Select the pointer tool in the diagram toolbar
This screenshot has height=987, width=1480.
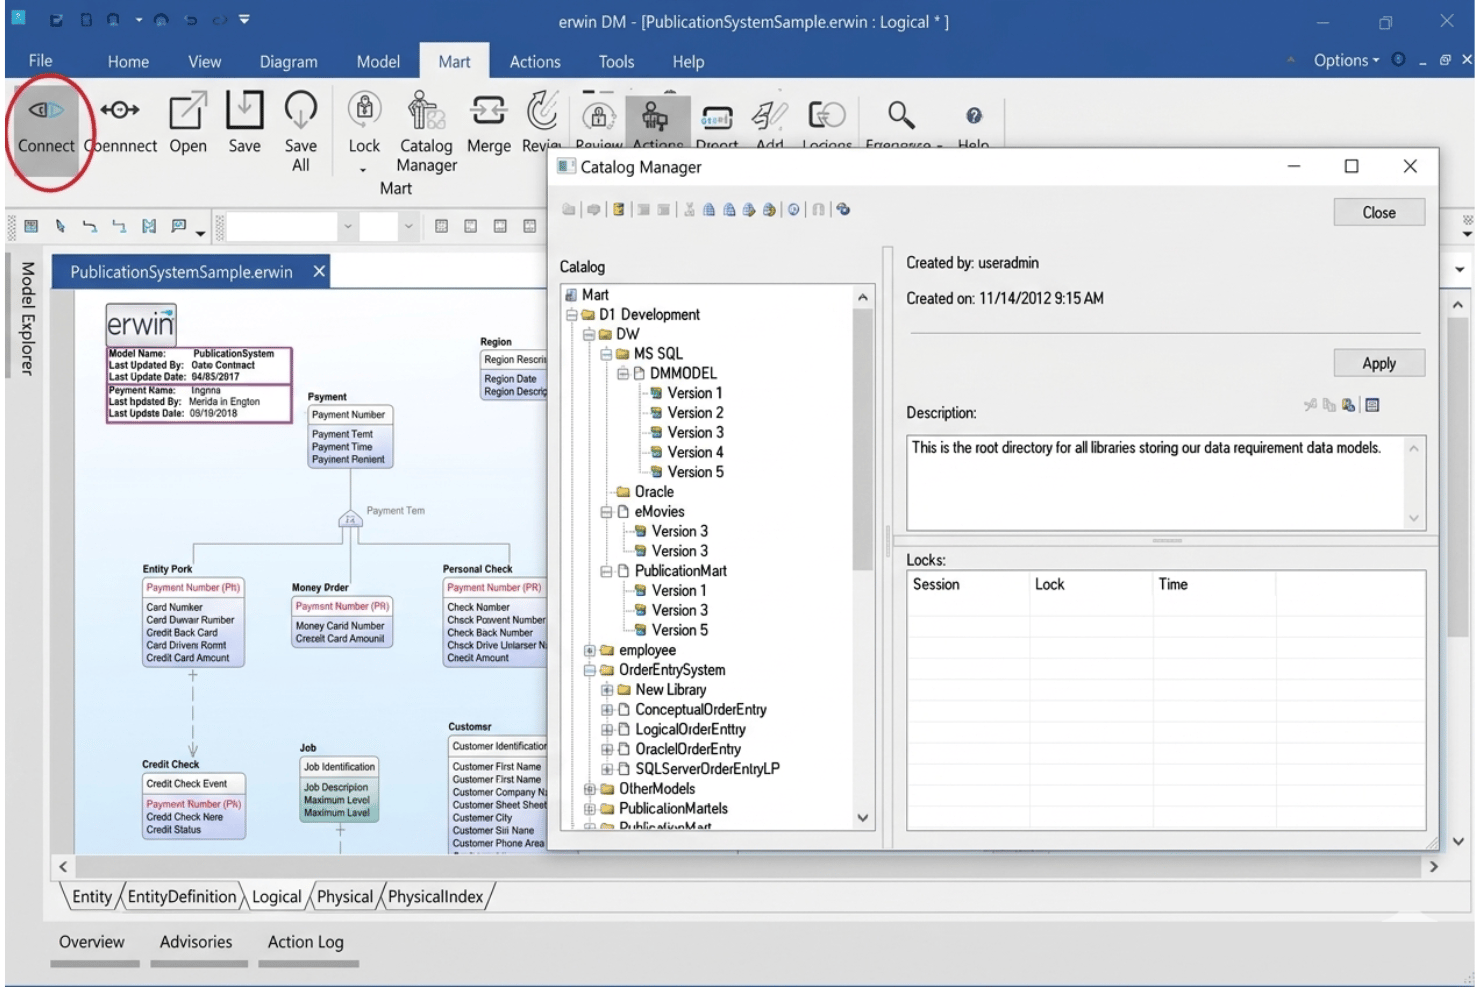60,227
